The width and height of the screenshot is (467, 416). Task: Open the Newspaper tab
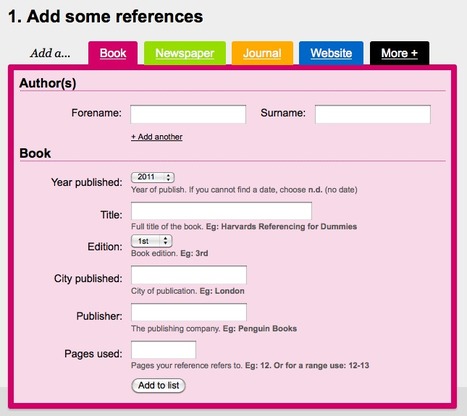pyautogui.click(x=185, y=53)
